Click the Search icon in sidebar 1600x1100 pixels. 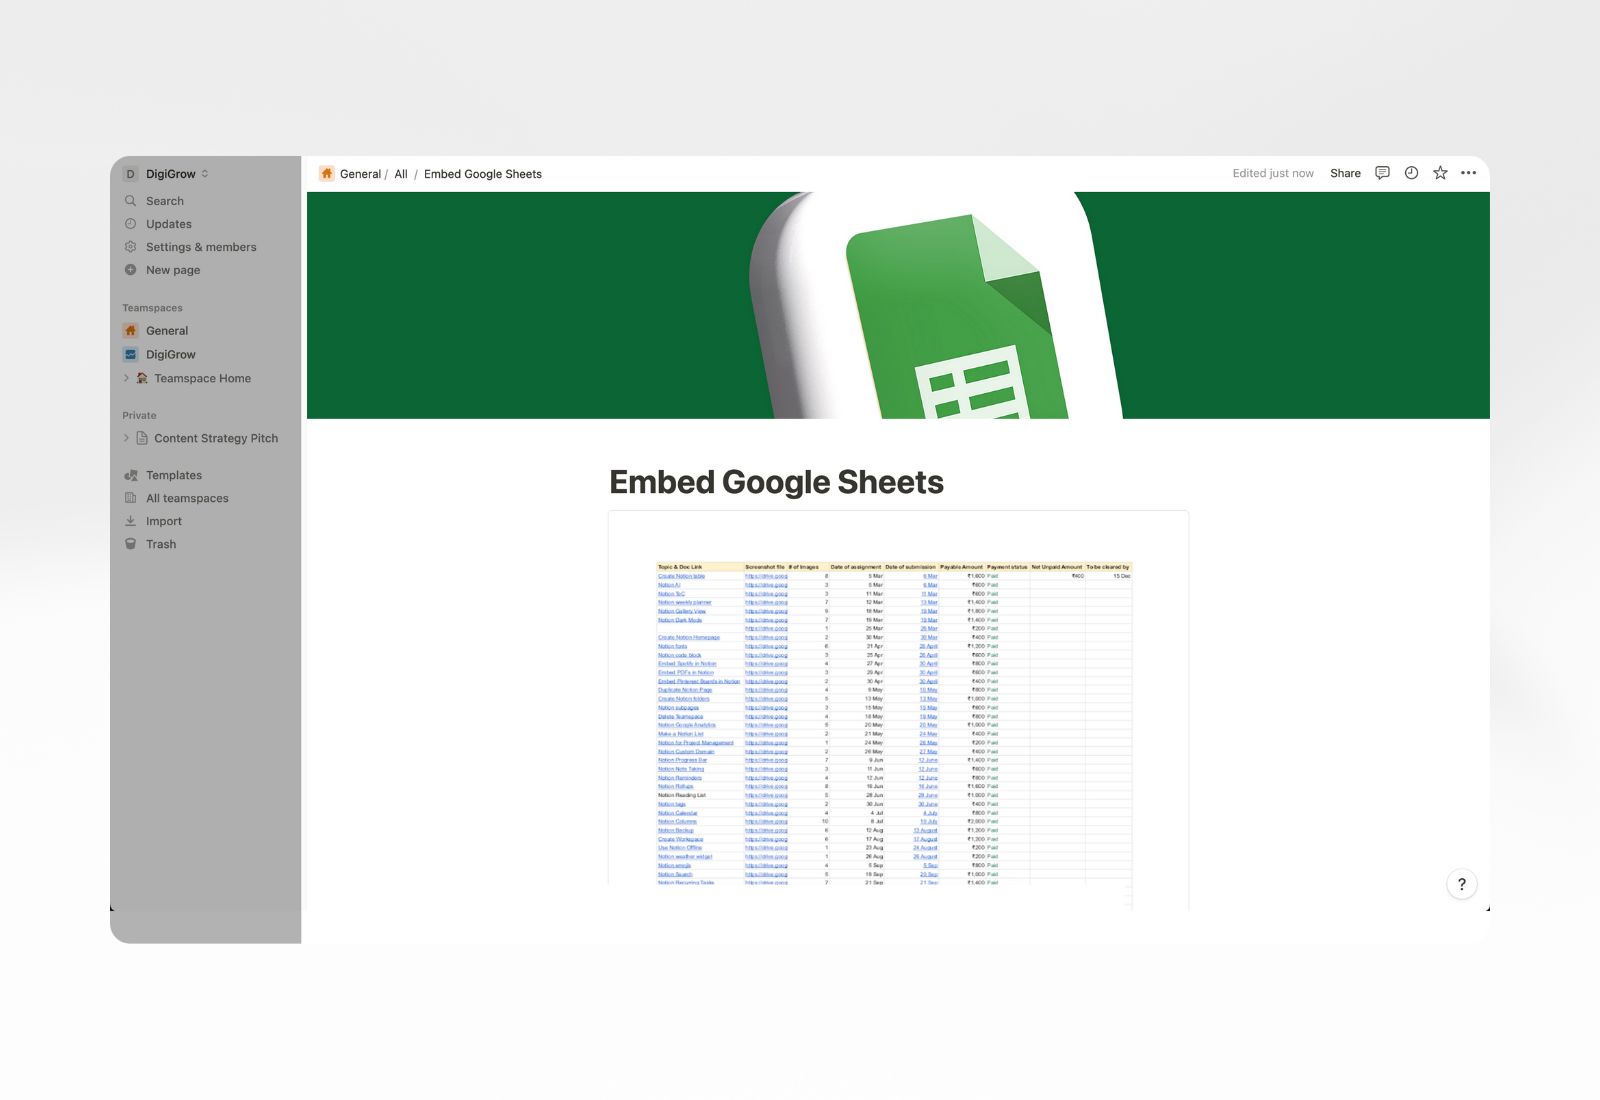pyautogui.click(x=130, y=201)
